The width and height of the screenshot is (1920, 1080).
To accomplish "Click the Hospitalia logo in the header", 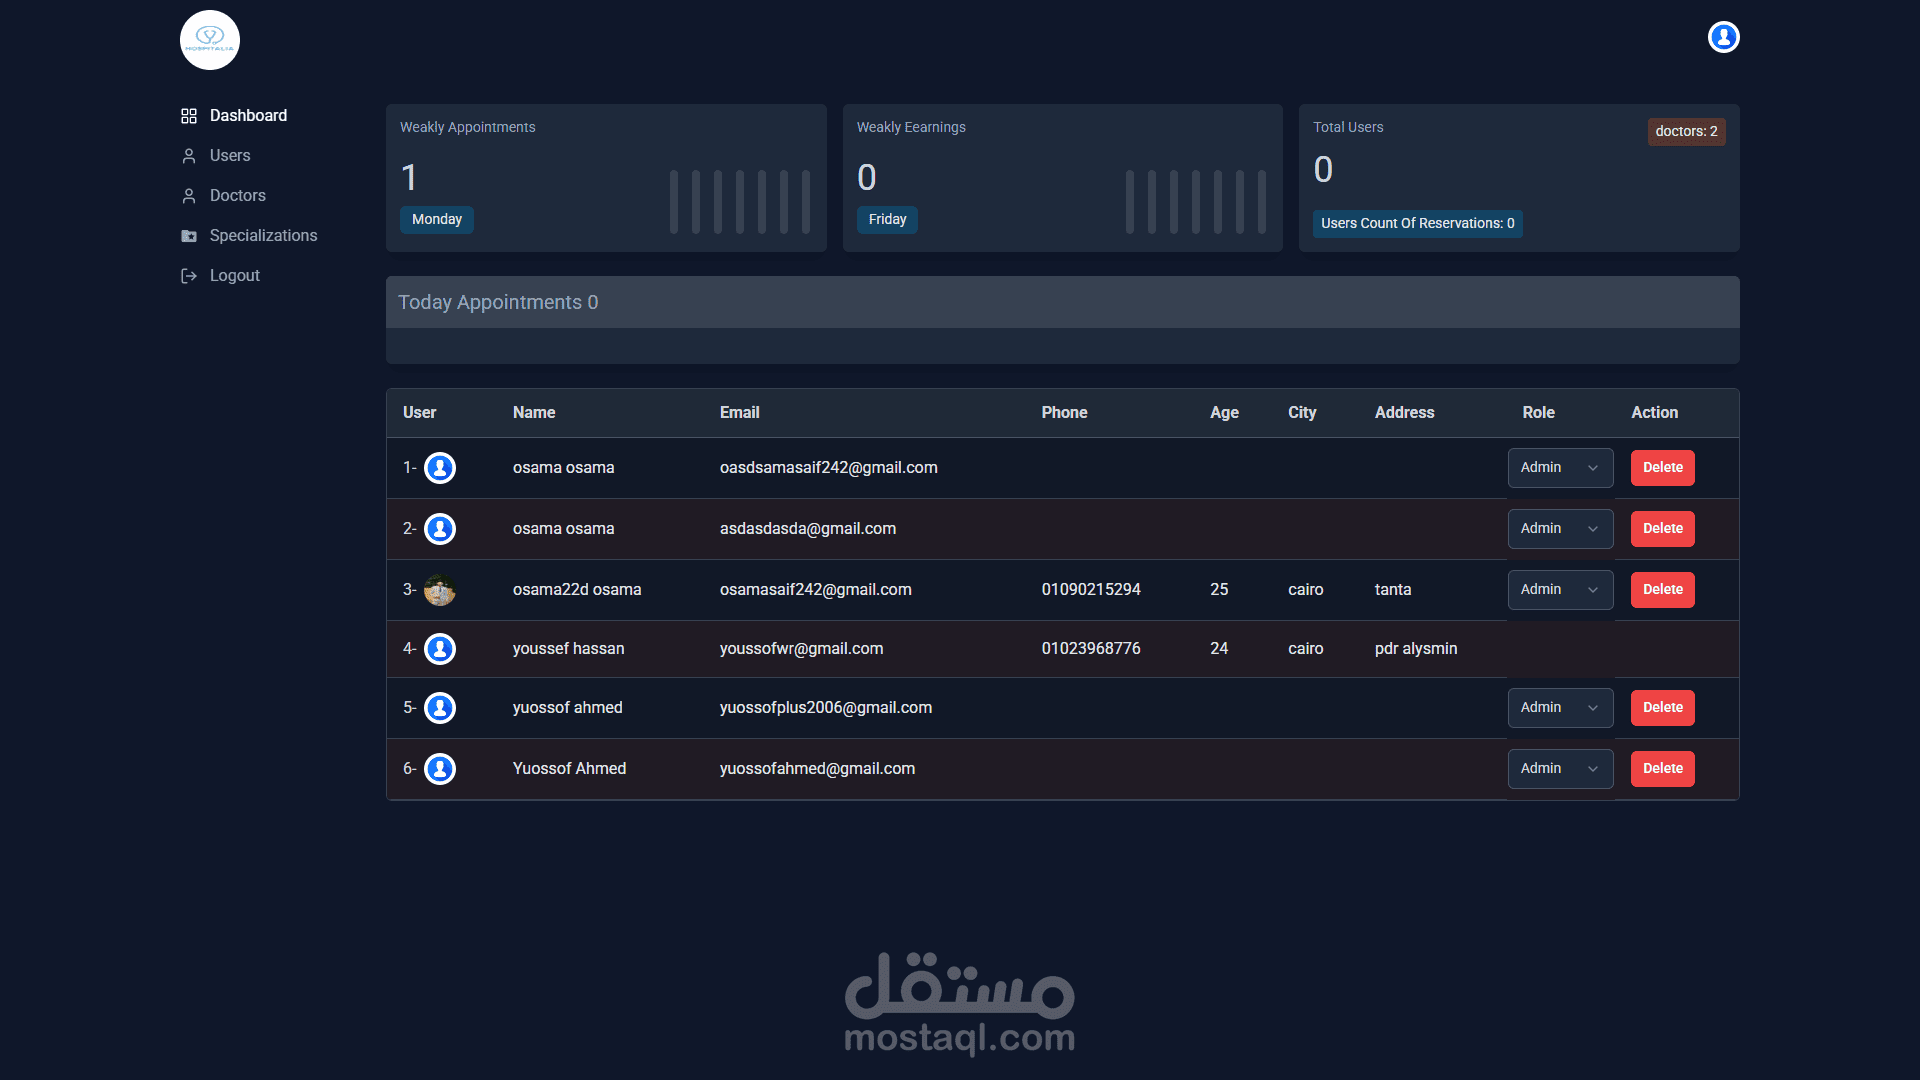I will click(210, 40).
